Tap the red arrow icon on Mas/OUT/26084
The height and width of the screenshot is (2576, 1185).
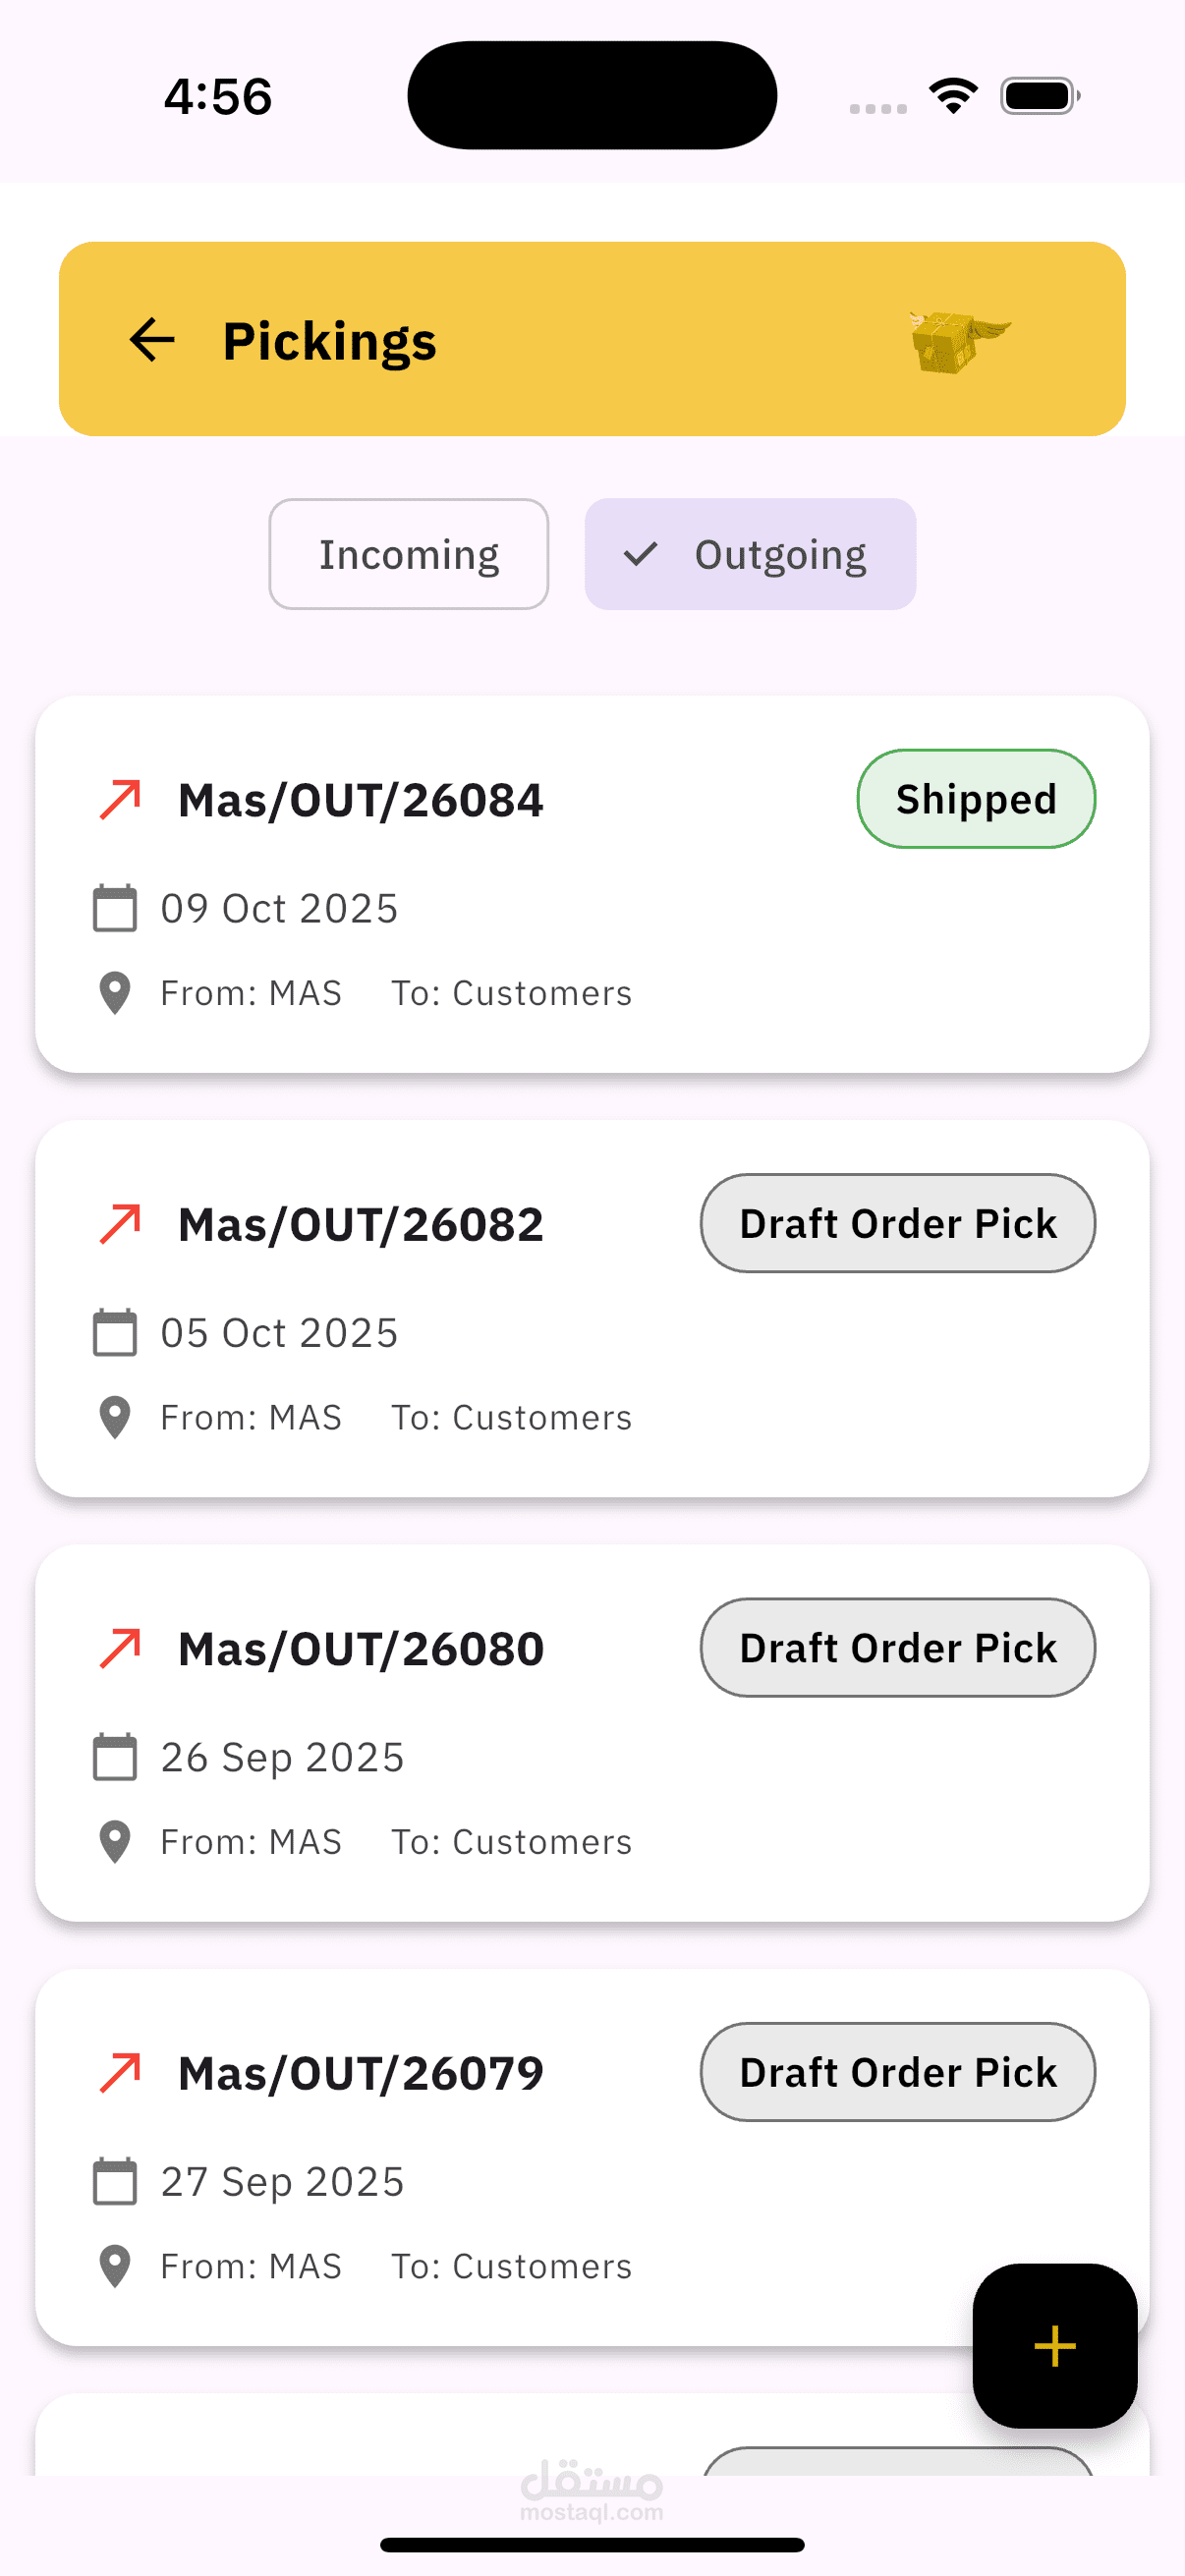tap(121, 800)
